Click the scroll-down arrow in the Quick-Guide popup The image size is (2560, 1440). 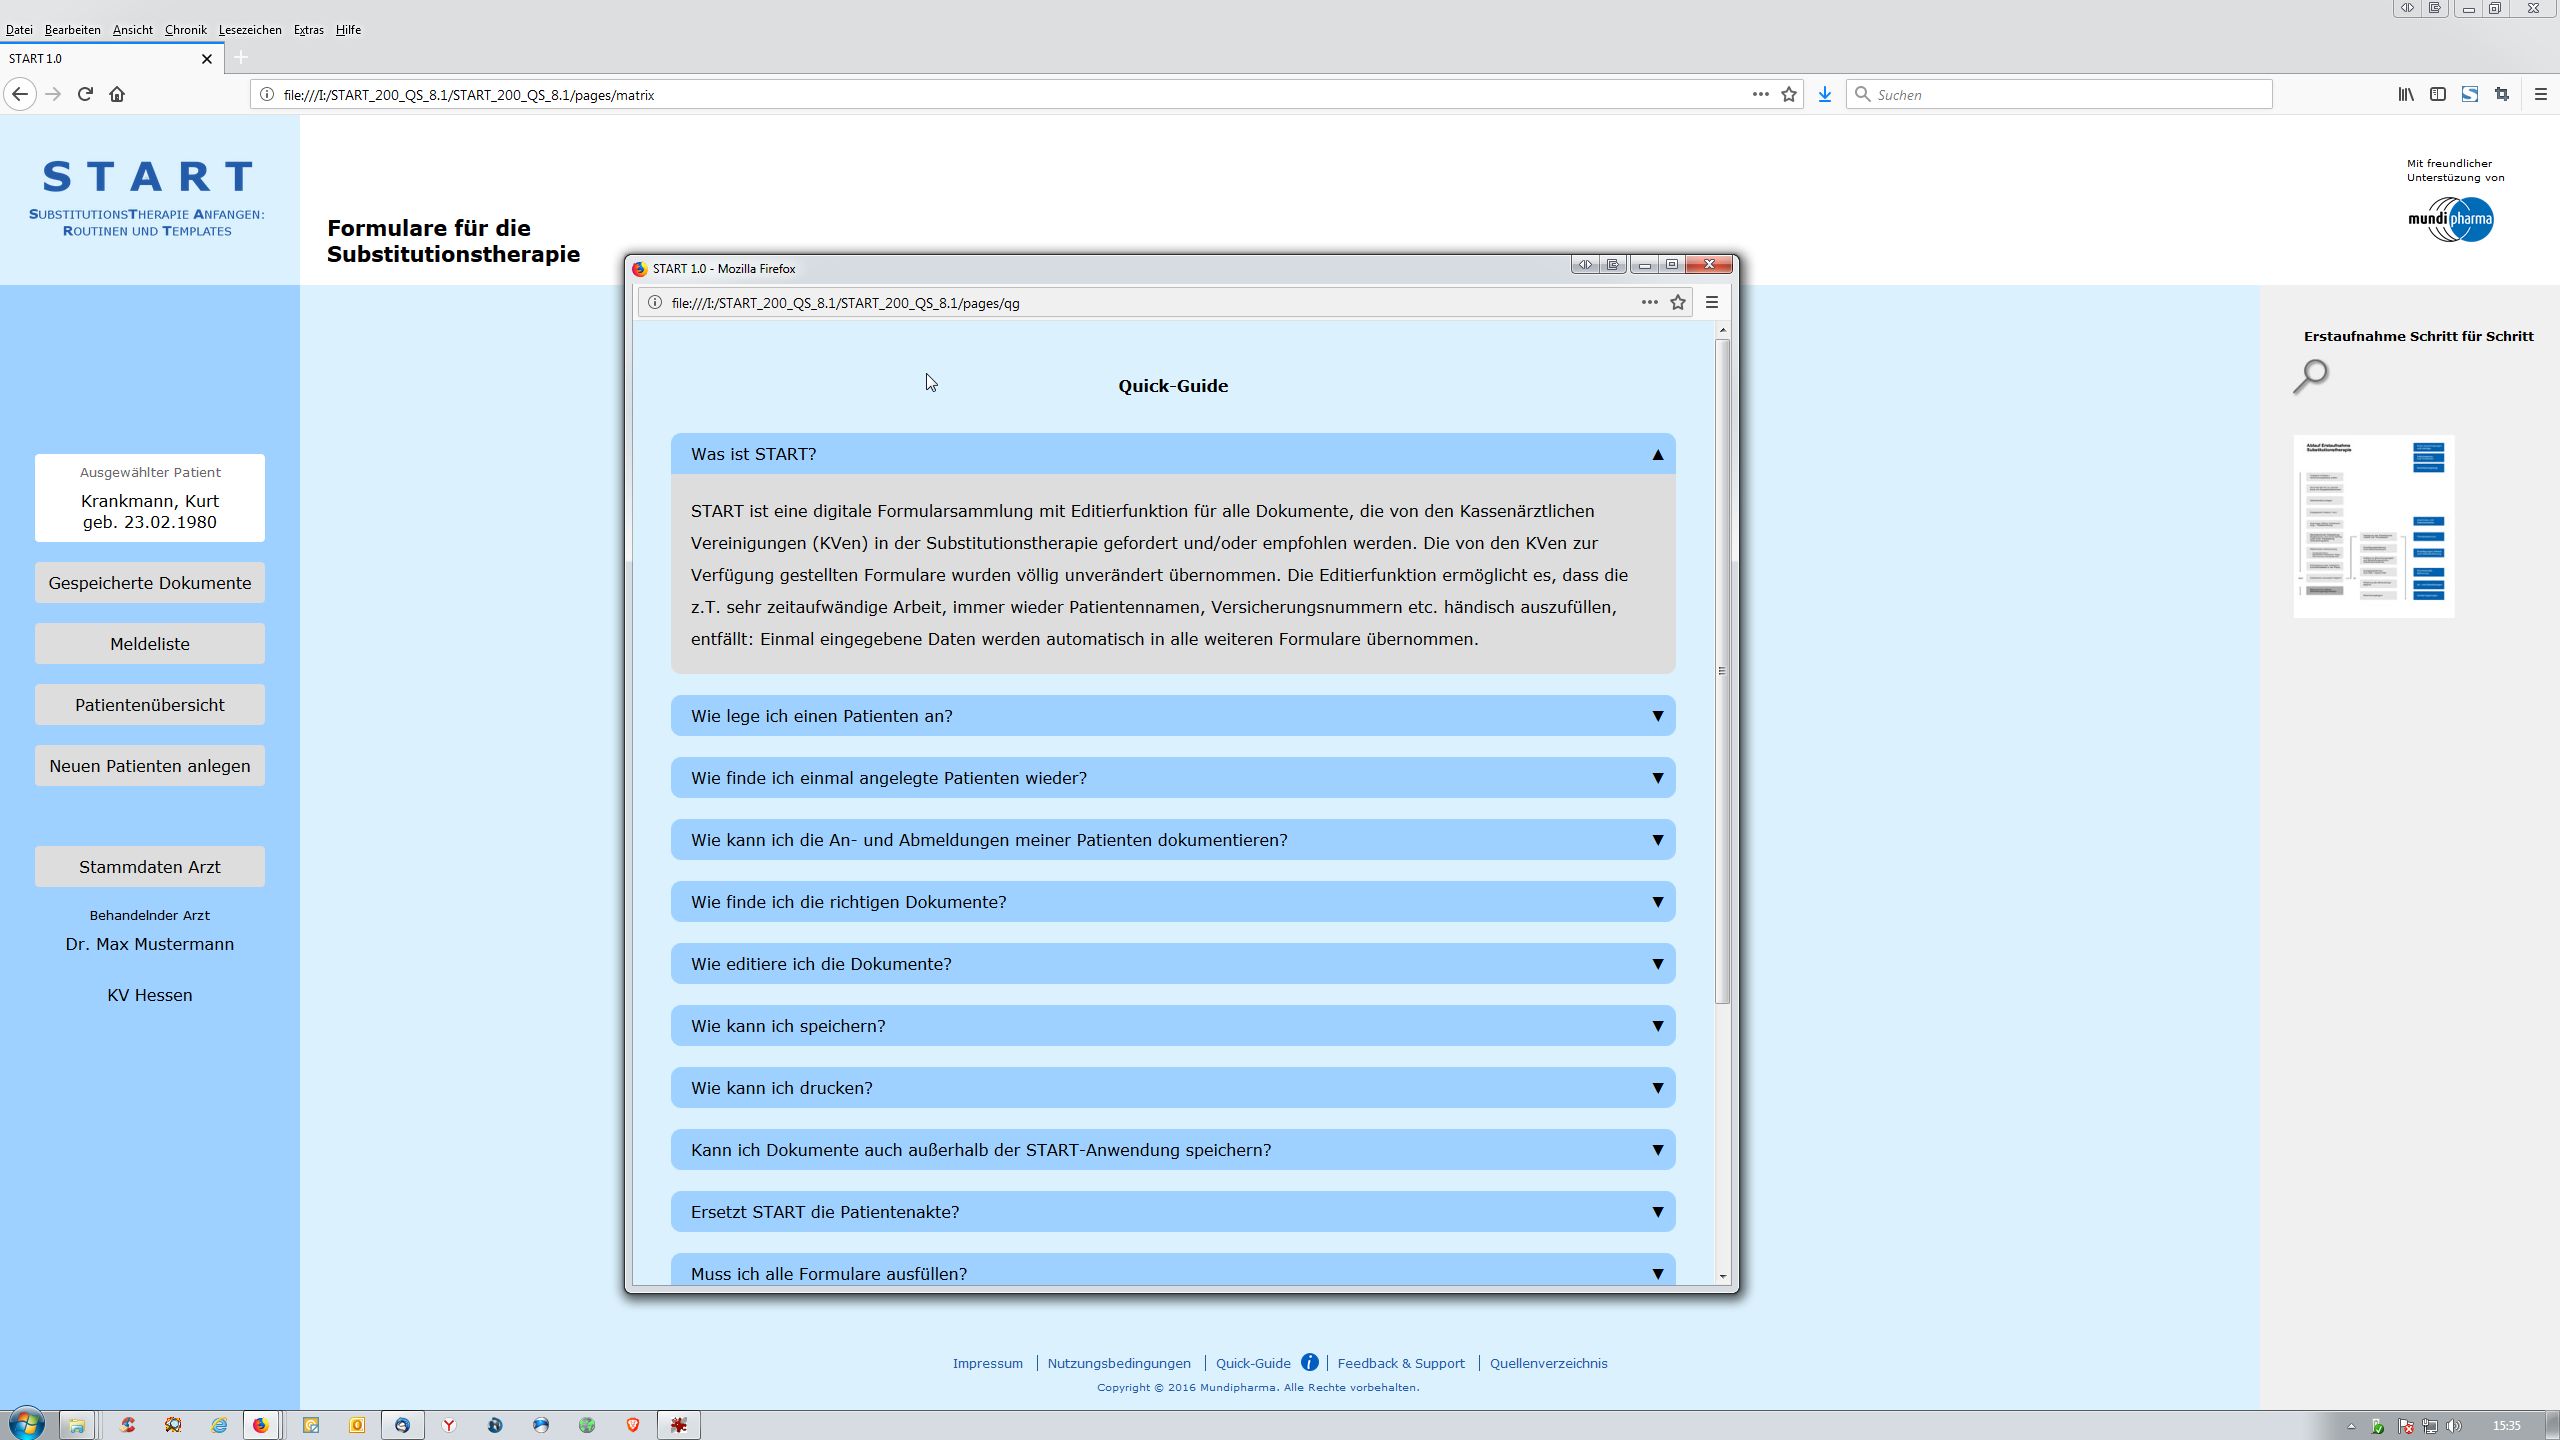[1722, 1276]
